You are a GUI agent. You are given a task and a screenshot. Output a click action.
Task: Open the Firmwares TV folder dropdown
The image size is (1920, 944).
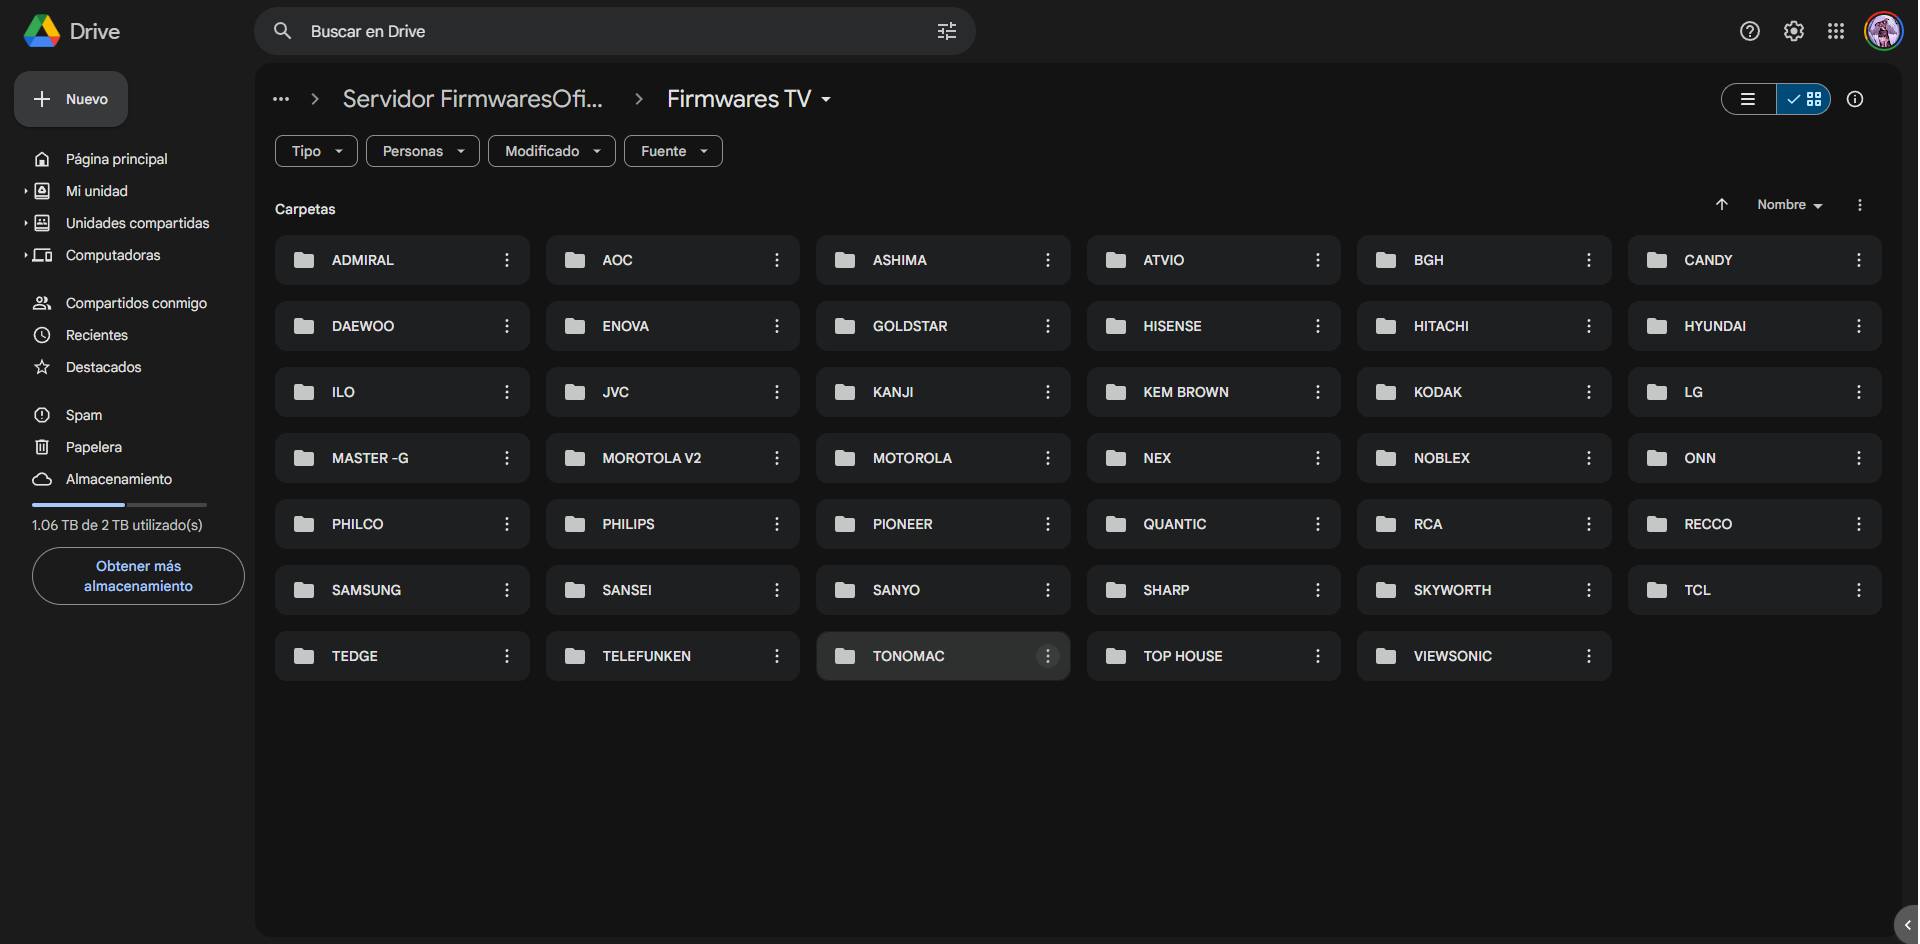click(x=749, y=99)
